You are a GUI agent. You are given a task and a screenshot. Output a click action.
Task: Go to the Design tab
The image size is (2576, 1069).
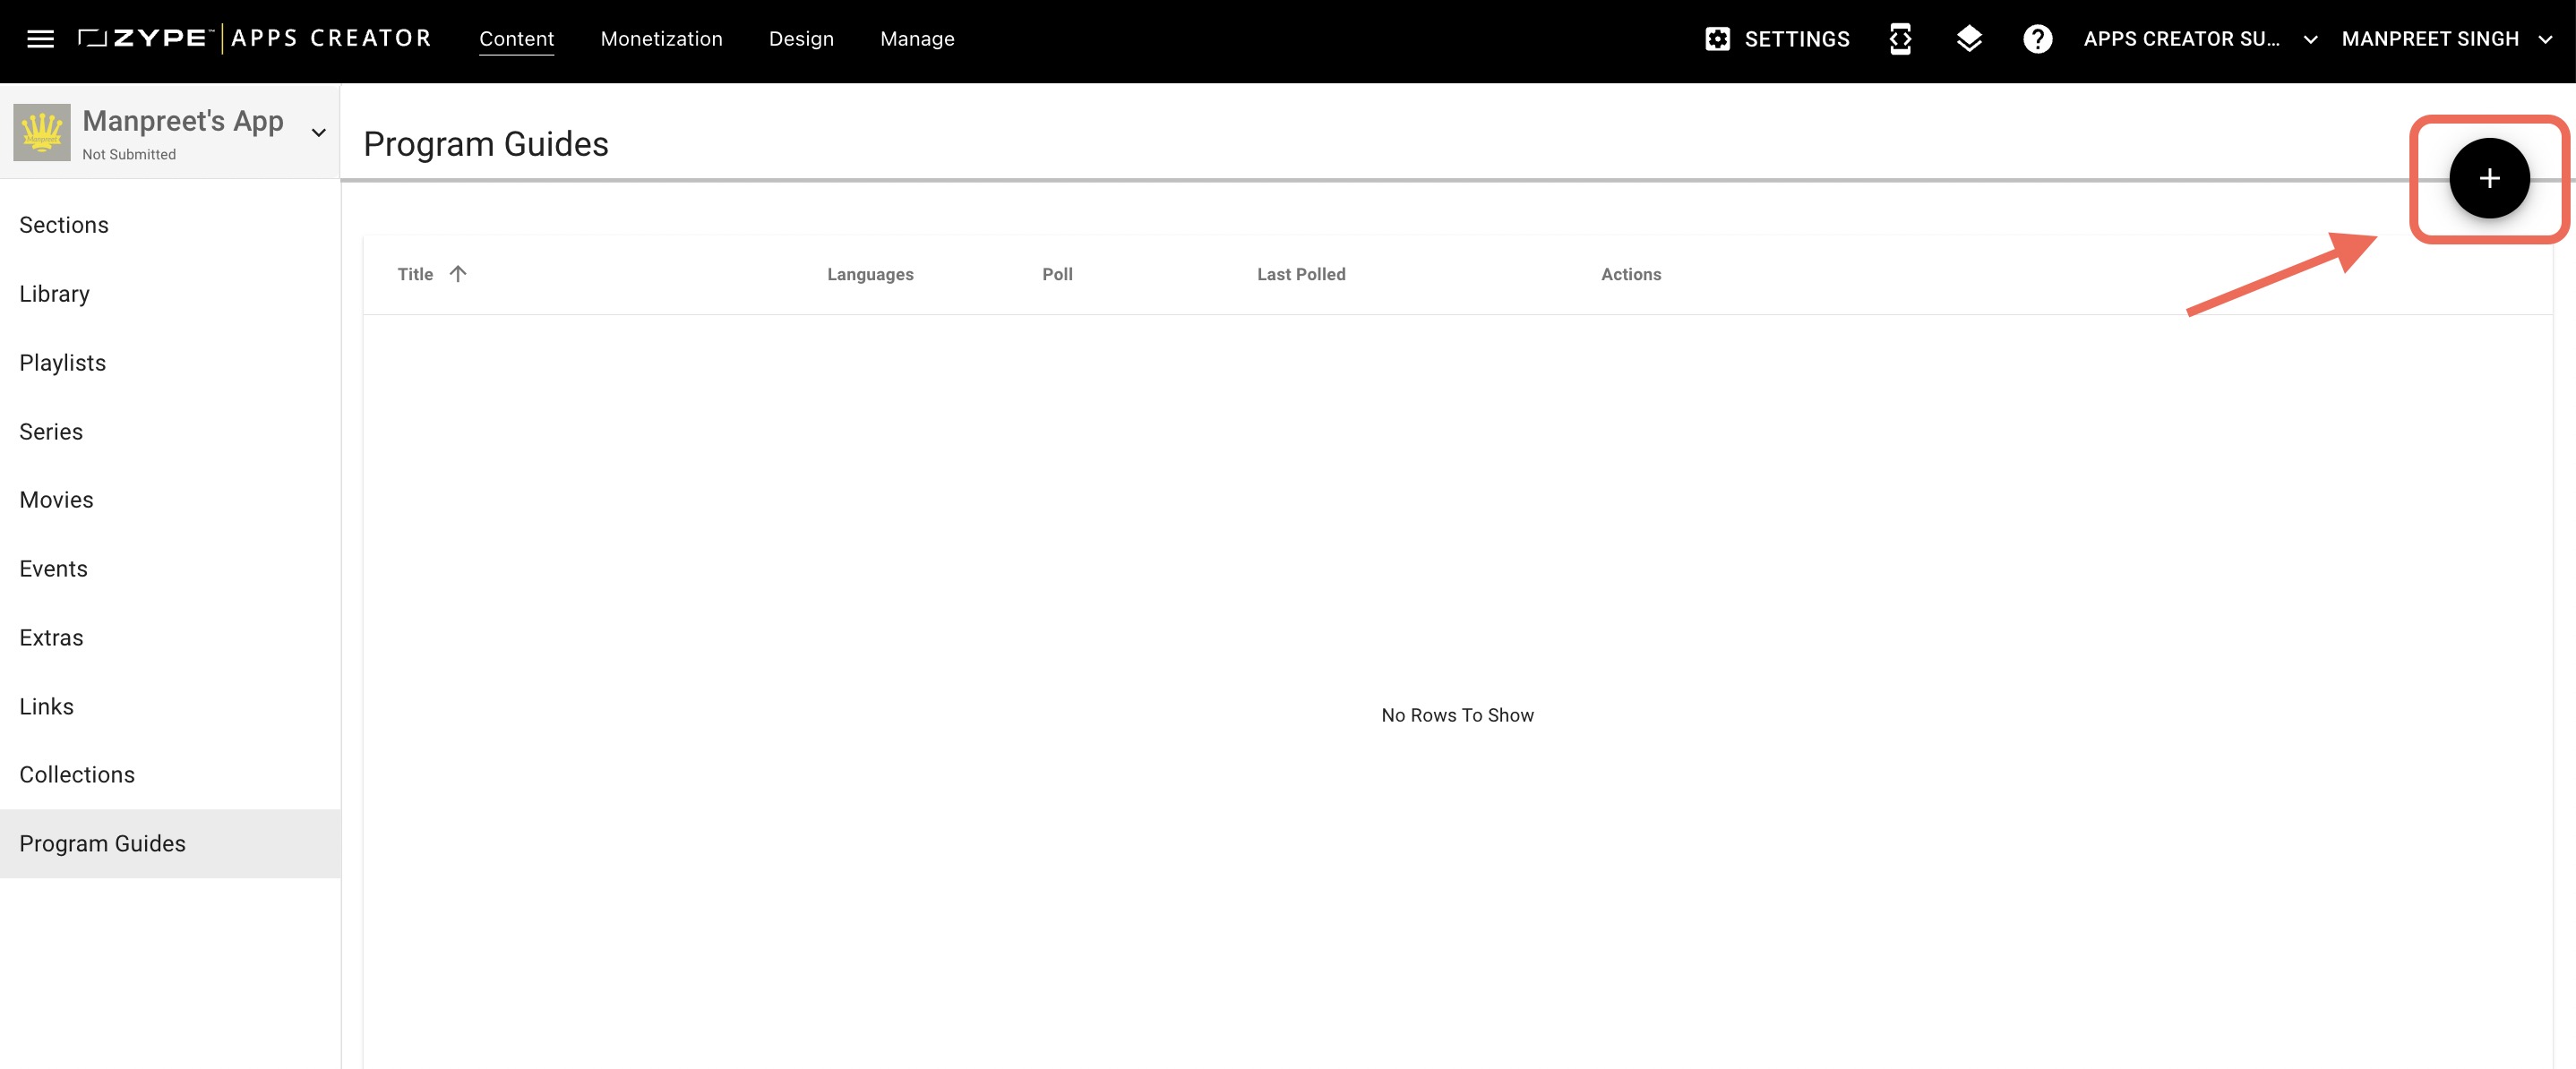(x=801, y=39)
